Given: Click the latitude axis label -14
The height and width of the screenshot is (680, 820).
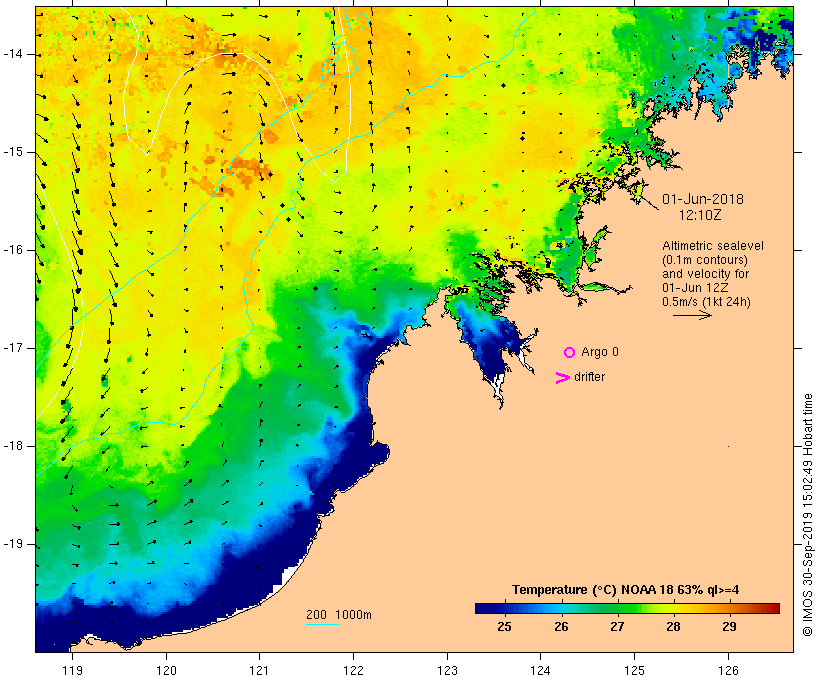Looking at the screenshot, I should tap(12, 54).
